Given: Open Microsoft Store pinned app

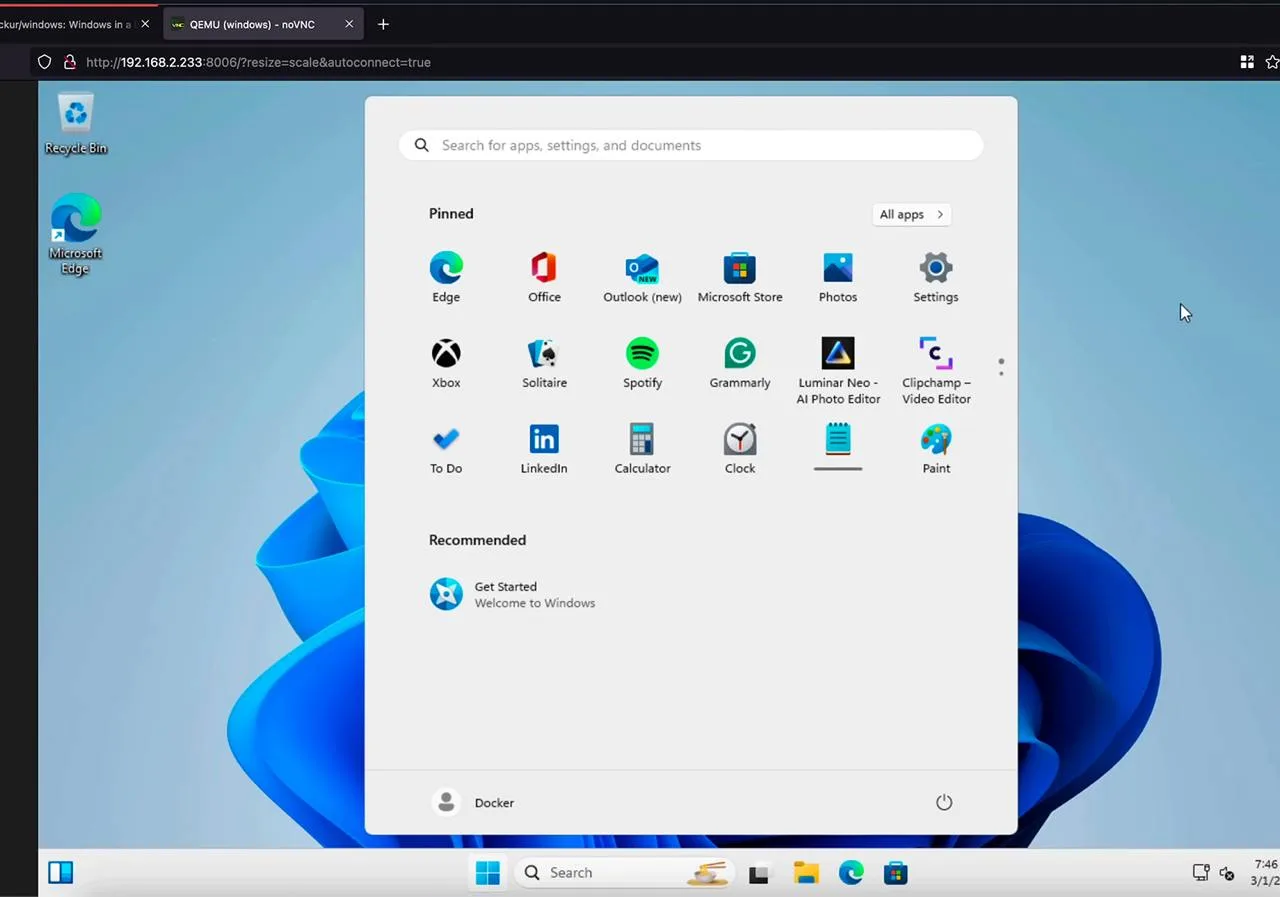Looking at the screenshot, I should 740,277.
